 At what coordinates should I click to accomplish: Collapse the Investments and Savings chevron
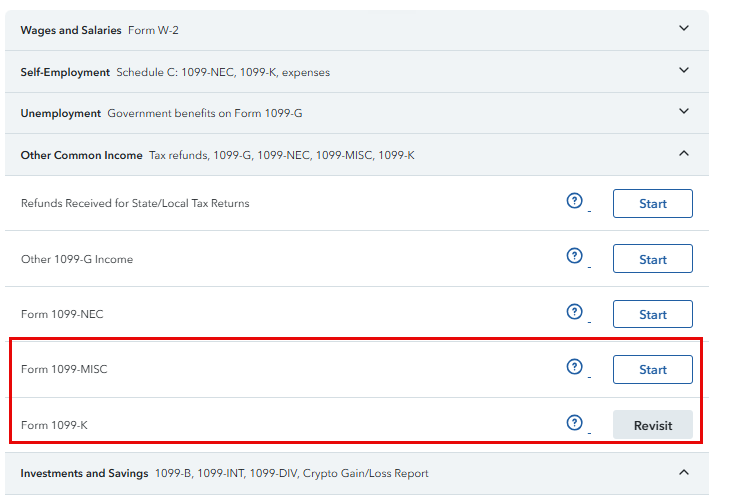tap(684, 472)
